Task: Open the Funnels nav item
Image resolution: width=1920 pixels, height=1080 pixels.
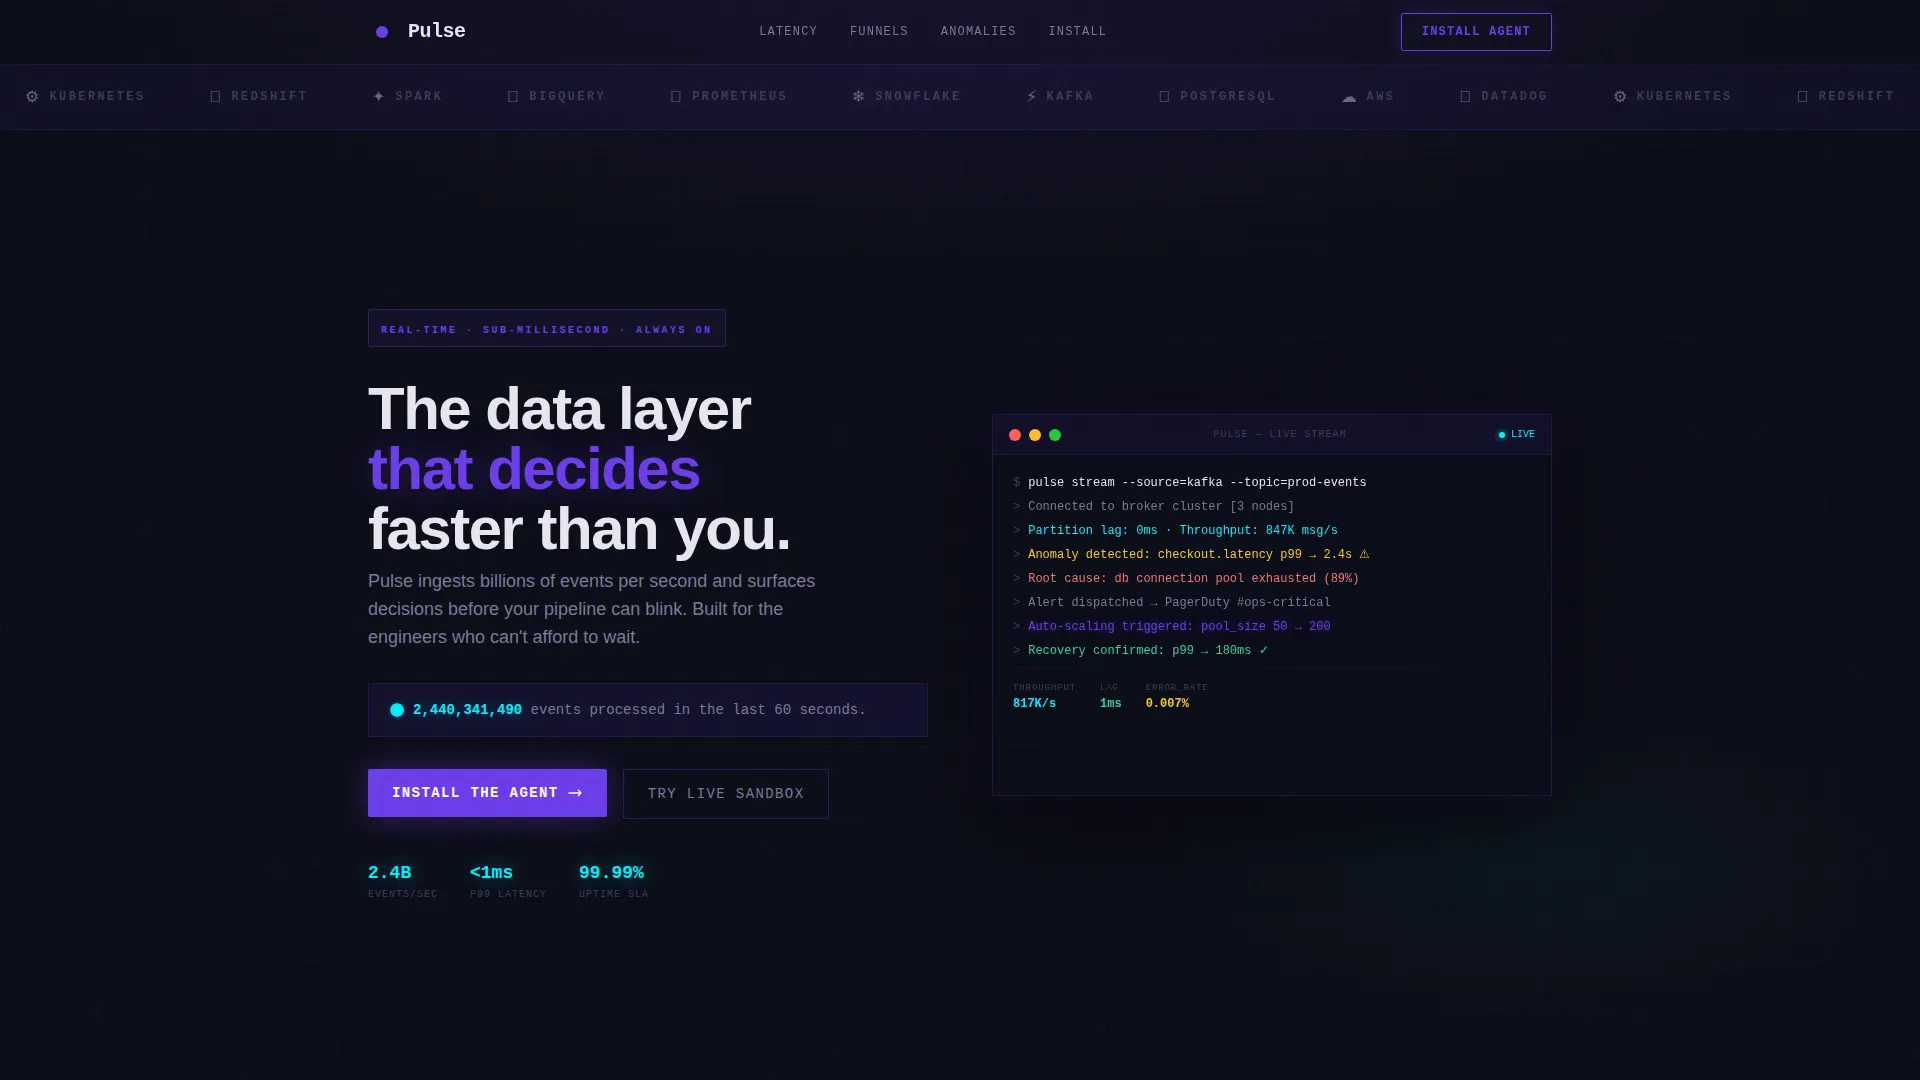Action: pos(879,32)
